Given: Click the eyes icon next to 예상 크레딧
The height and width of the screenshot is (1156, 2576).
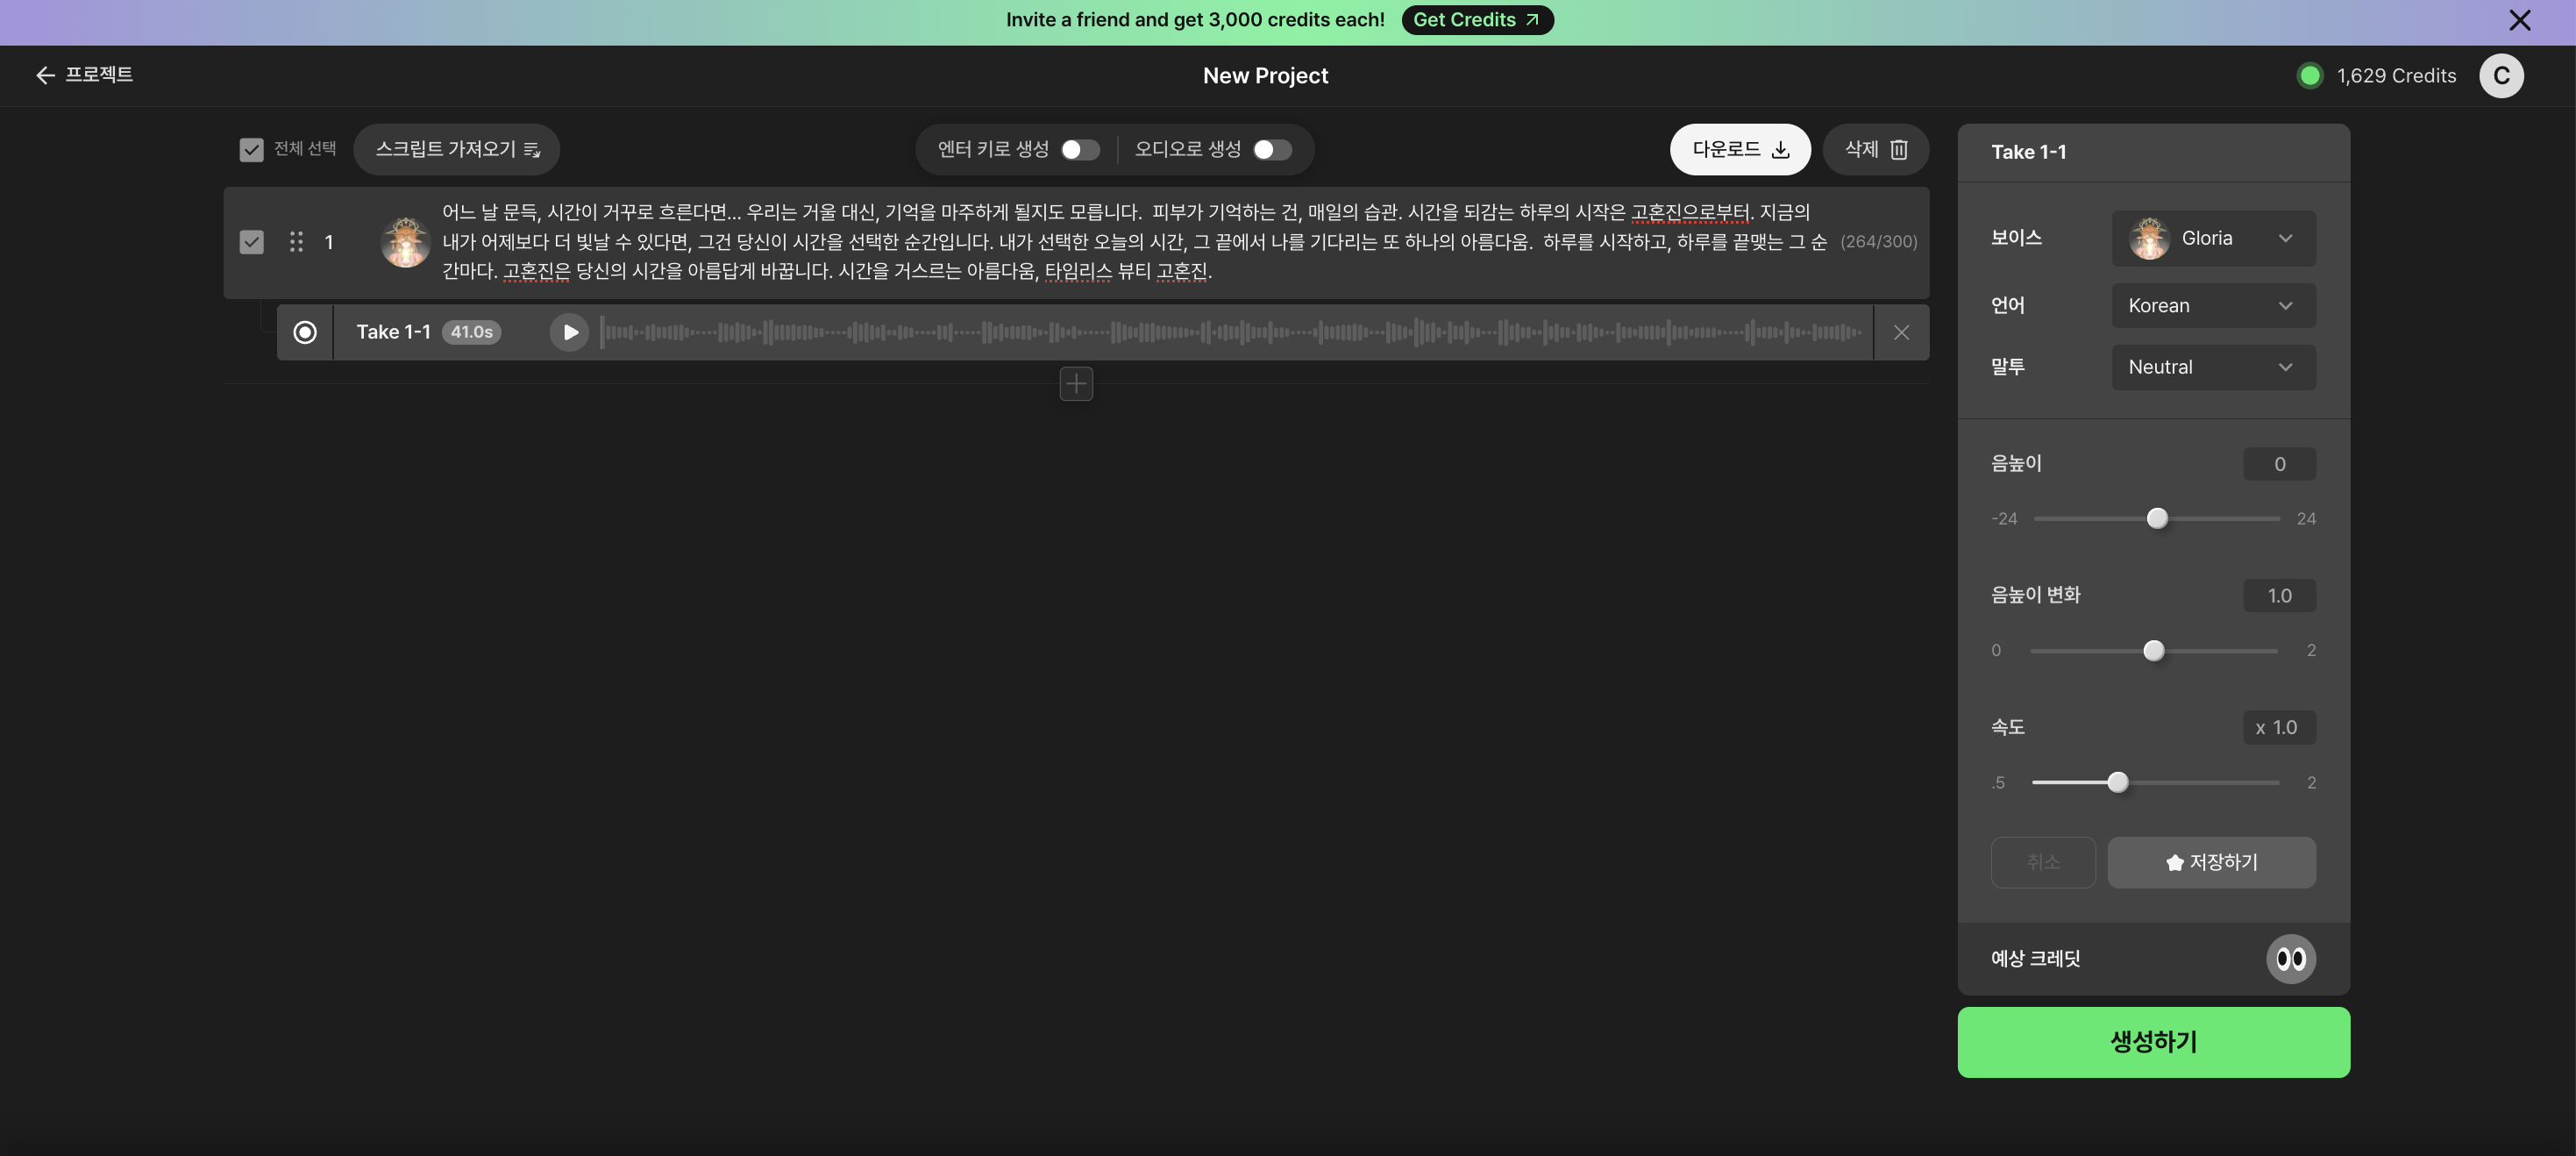Looking at the screenshot, I should coord(2292,958).
